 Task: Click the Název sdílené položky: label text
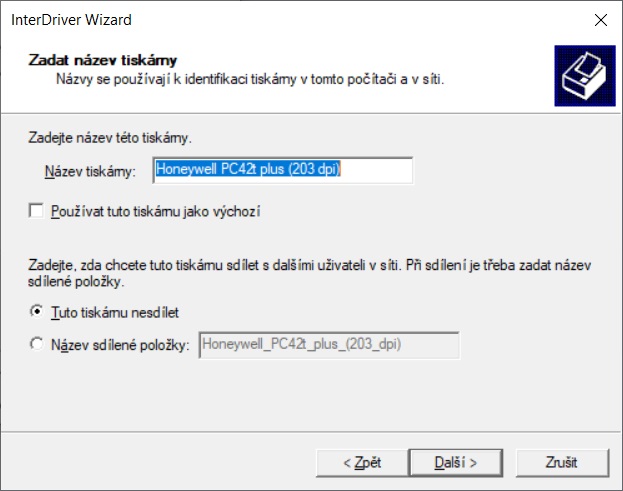tap(120, 345)
